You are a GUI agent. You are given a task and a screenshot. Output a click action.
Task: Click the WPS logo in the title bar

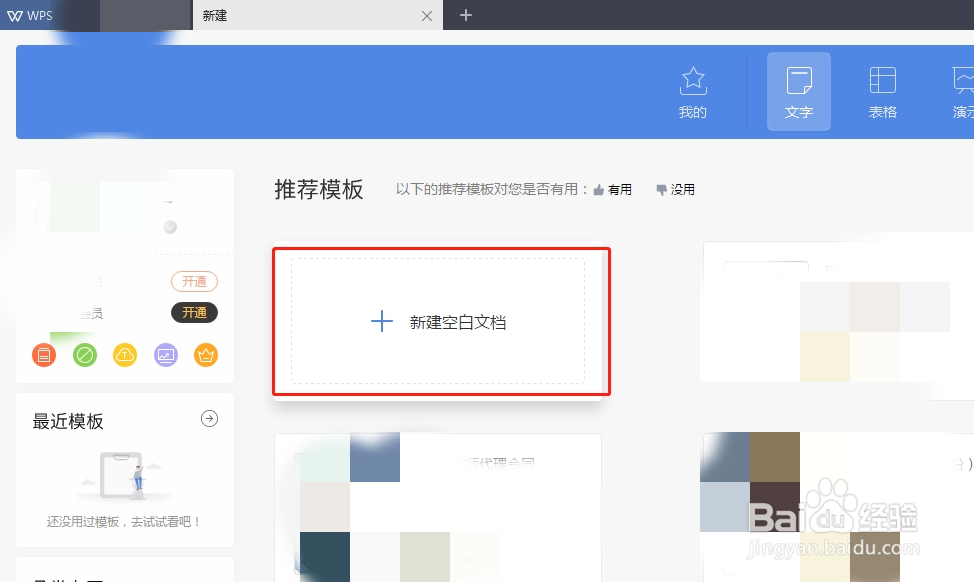[30, 15]
